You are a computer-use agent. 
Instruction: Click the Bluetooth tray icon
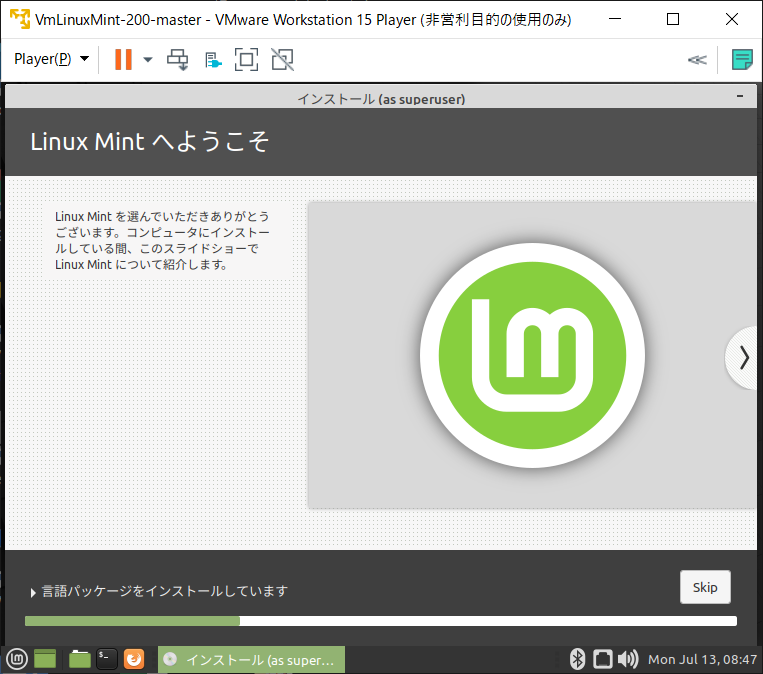click(577, 659)
